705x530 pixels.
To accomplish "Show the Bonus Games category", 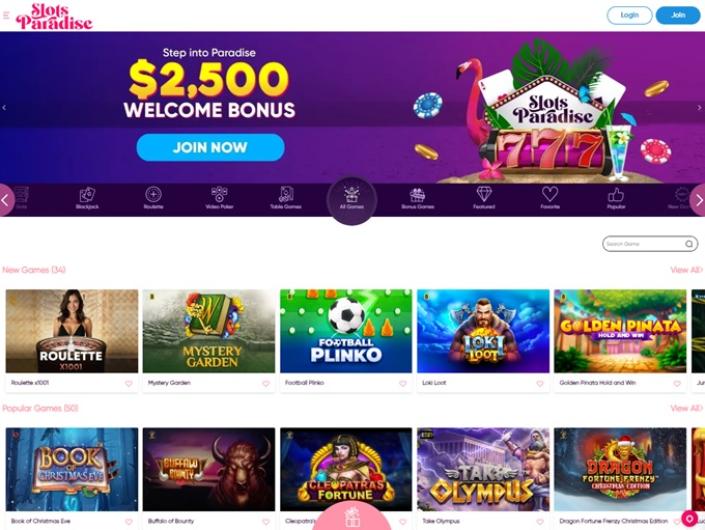I will click(418, 198).
